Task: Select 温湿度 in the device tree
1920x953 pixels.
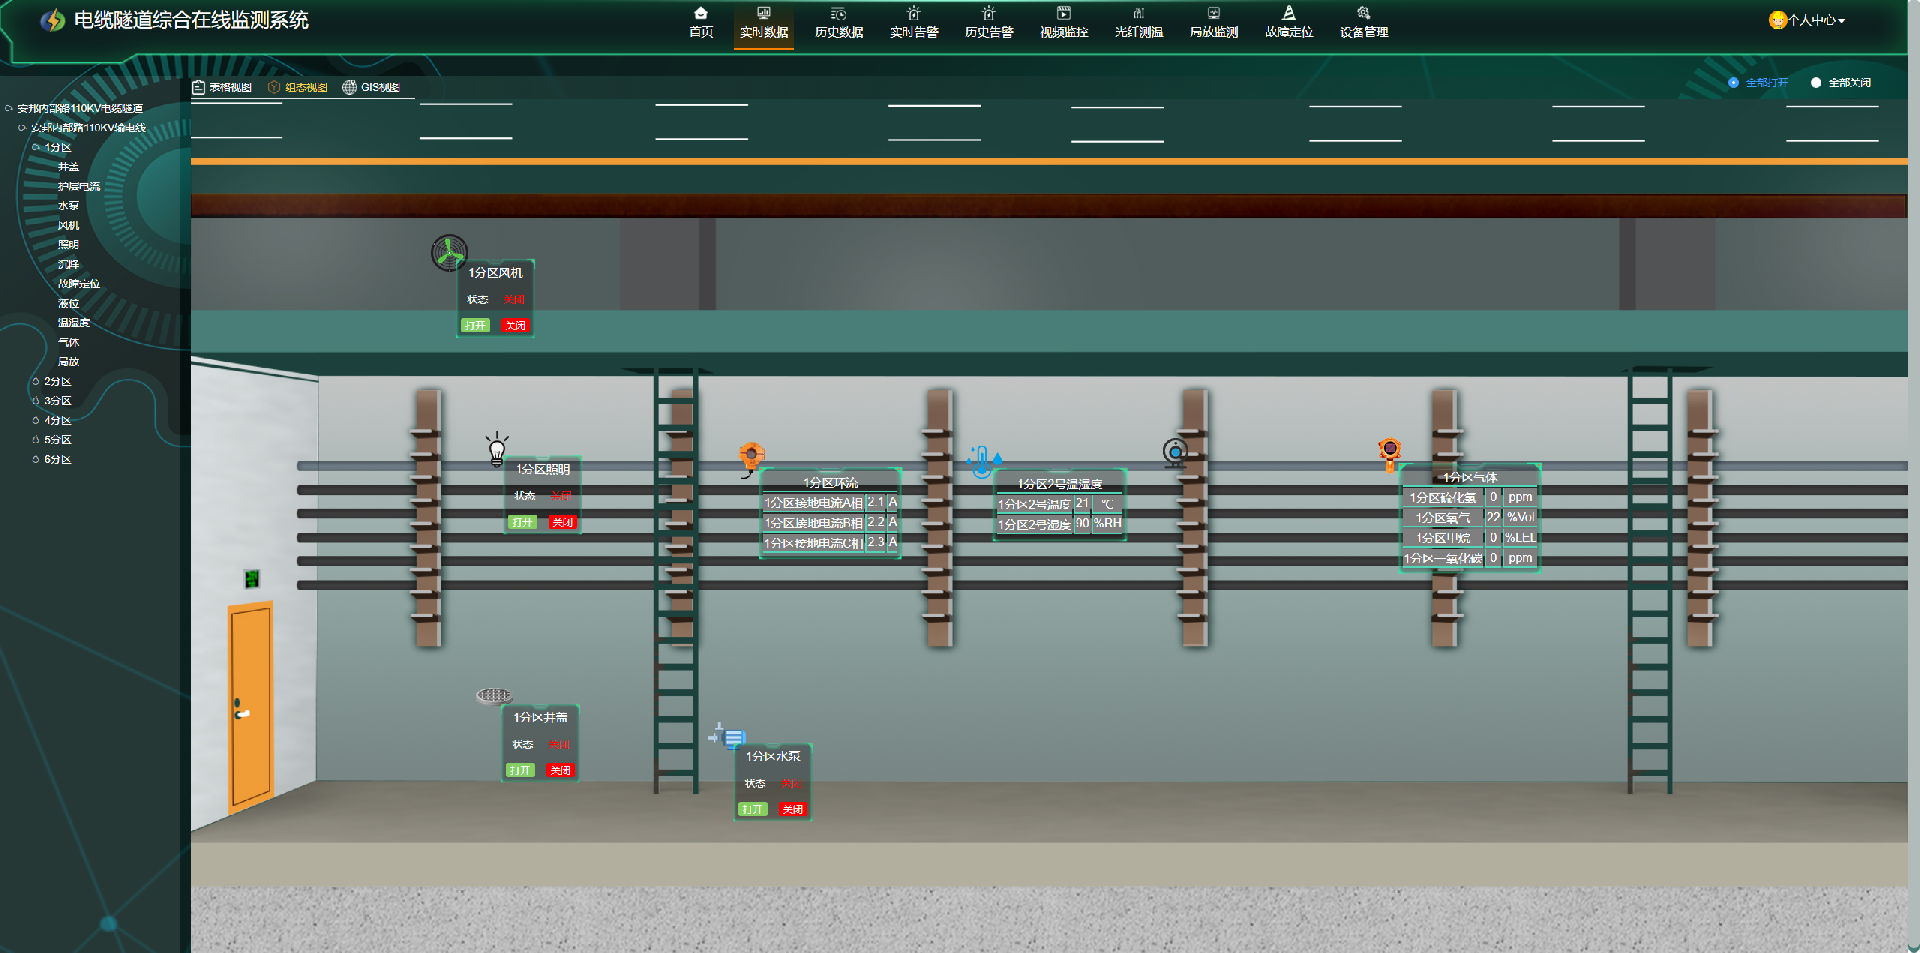Action: pyautogui.click(x=74, y=322)
